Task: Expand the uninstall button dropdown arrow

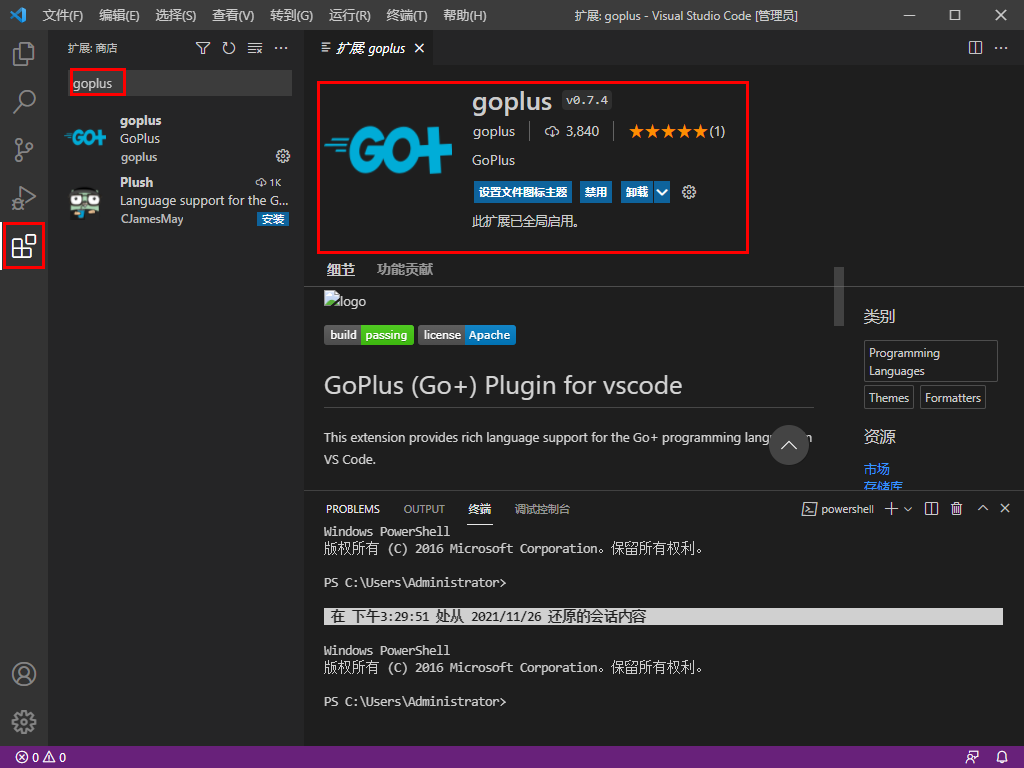Action: [662, 192]
